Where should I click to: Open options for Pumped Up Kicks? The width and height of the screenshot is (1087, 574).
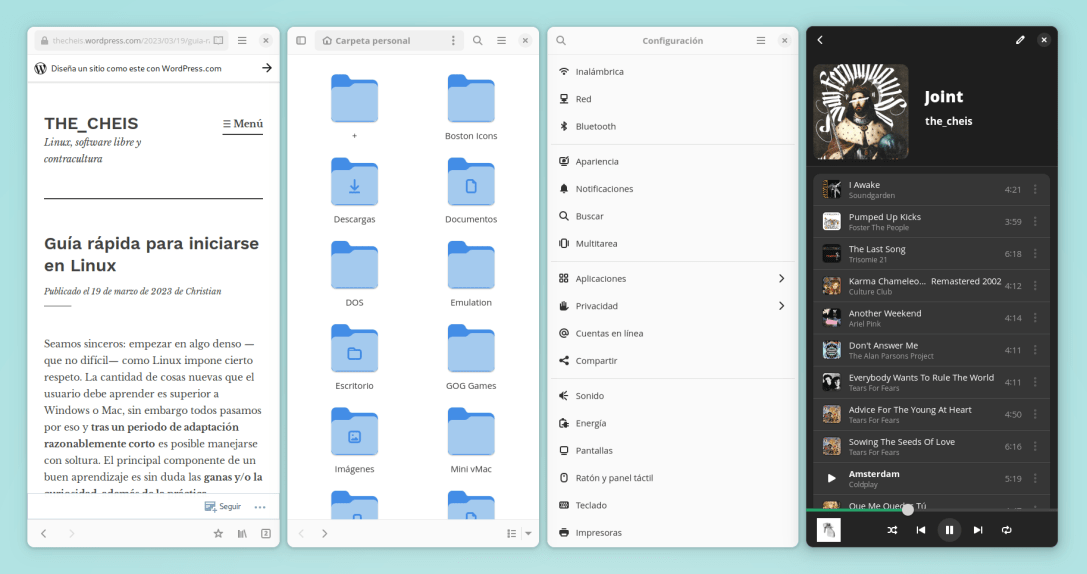(x=1035, y=222)
